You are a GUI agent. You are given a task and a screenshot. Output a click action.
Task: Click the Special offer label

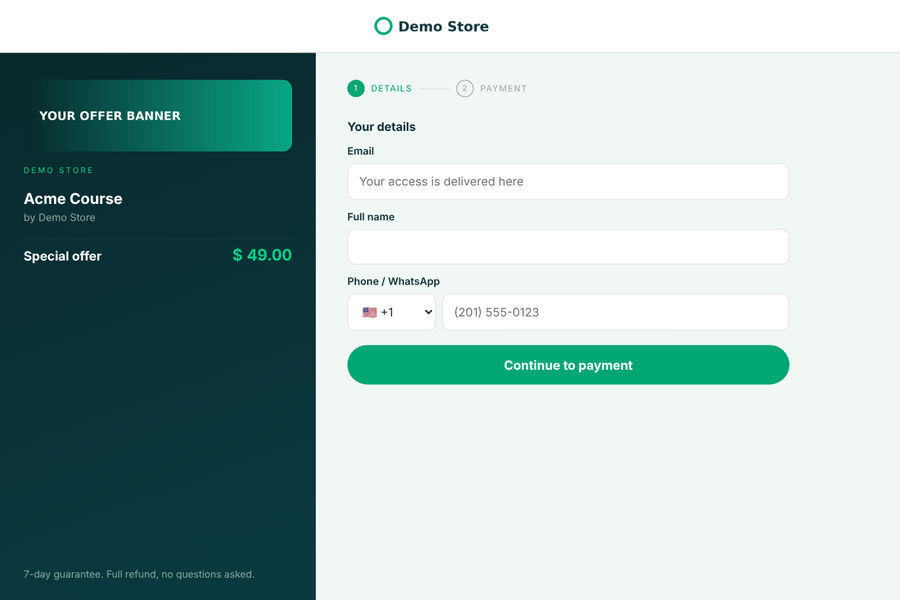(x=63, y=256)
